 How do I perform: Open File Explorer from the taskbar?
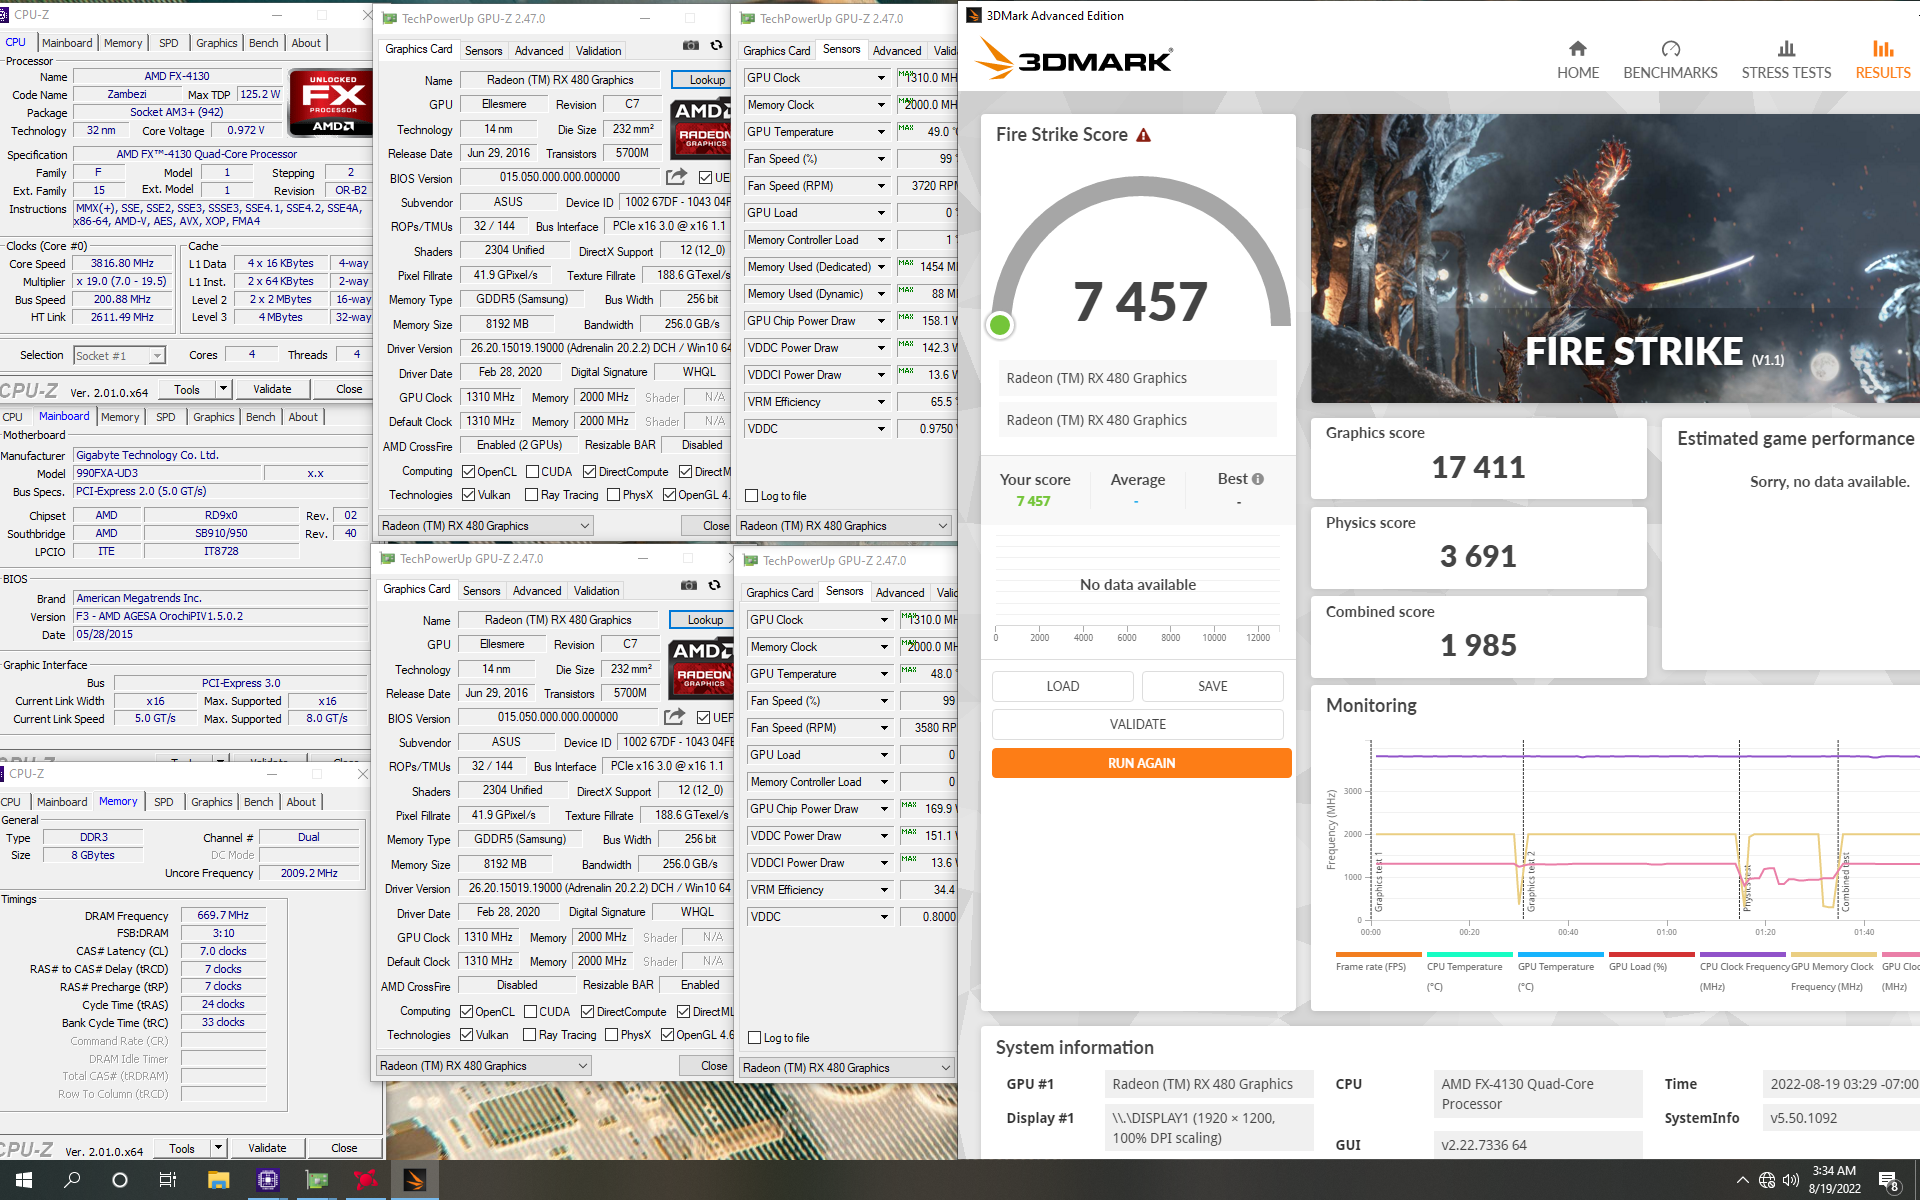[x=218, y=1180]
